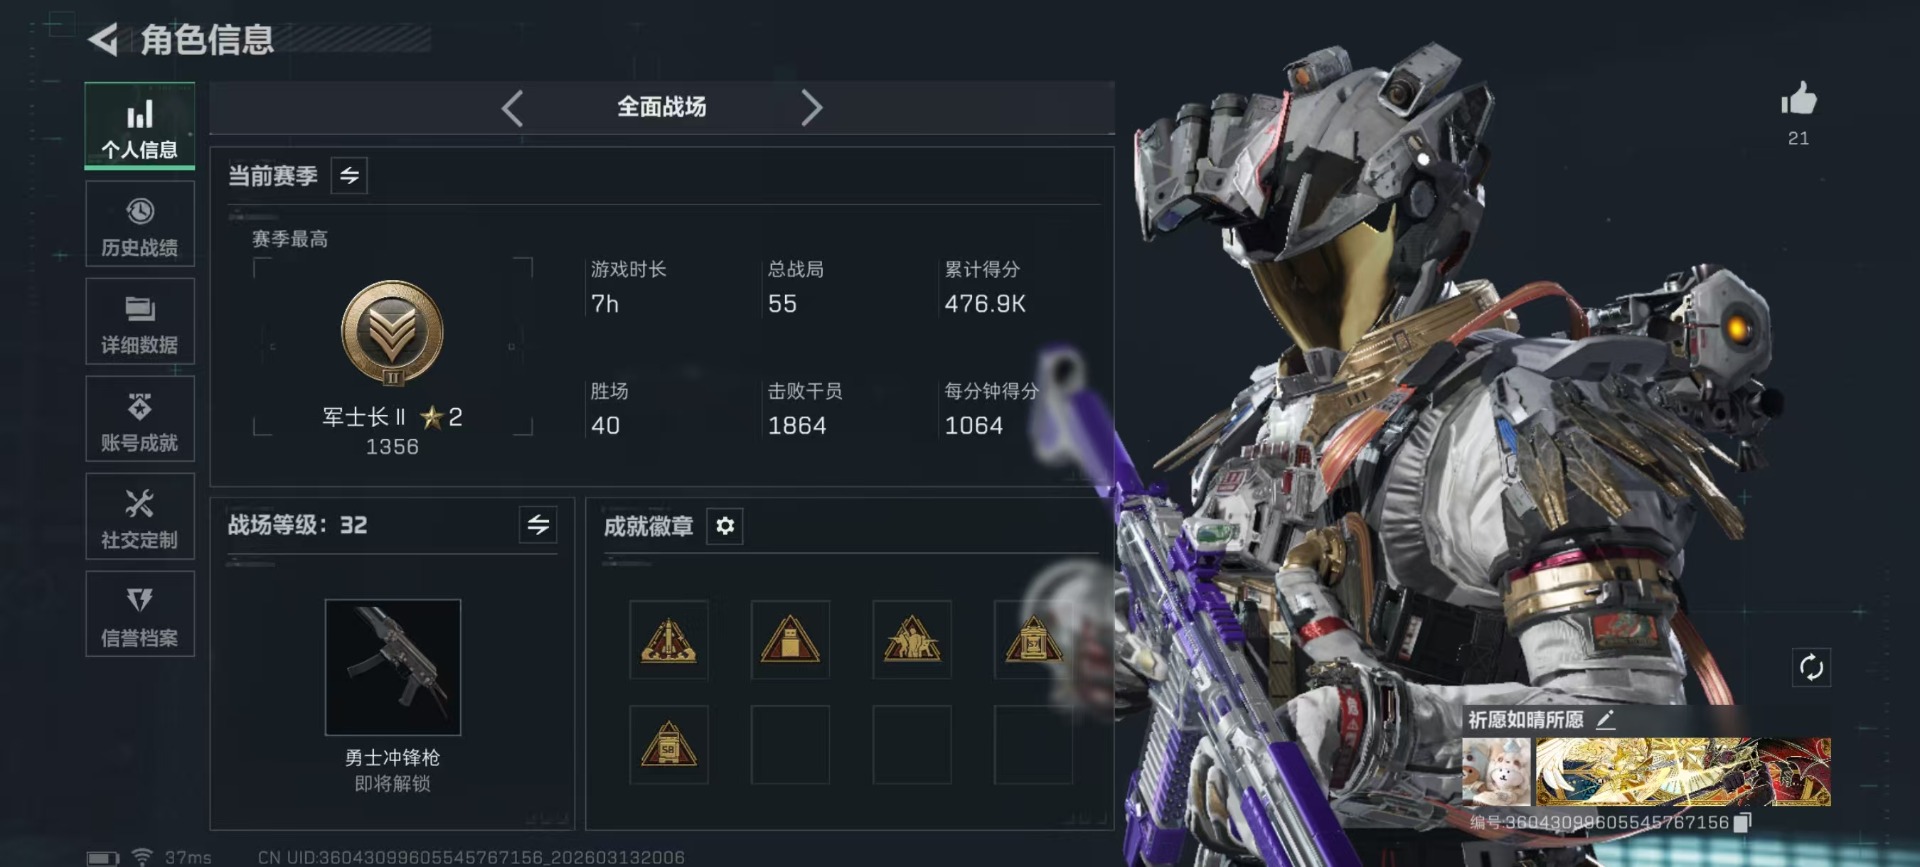Open the 个人信息 sidebar tab
Screen dimensions: 1920x867
tap(140, 126)
